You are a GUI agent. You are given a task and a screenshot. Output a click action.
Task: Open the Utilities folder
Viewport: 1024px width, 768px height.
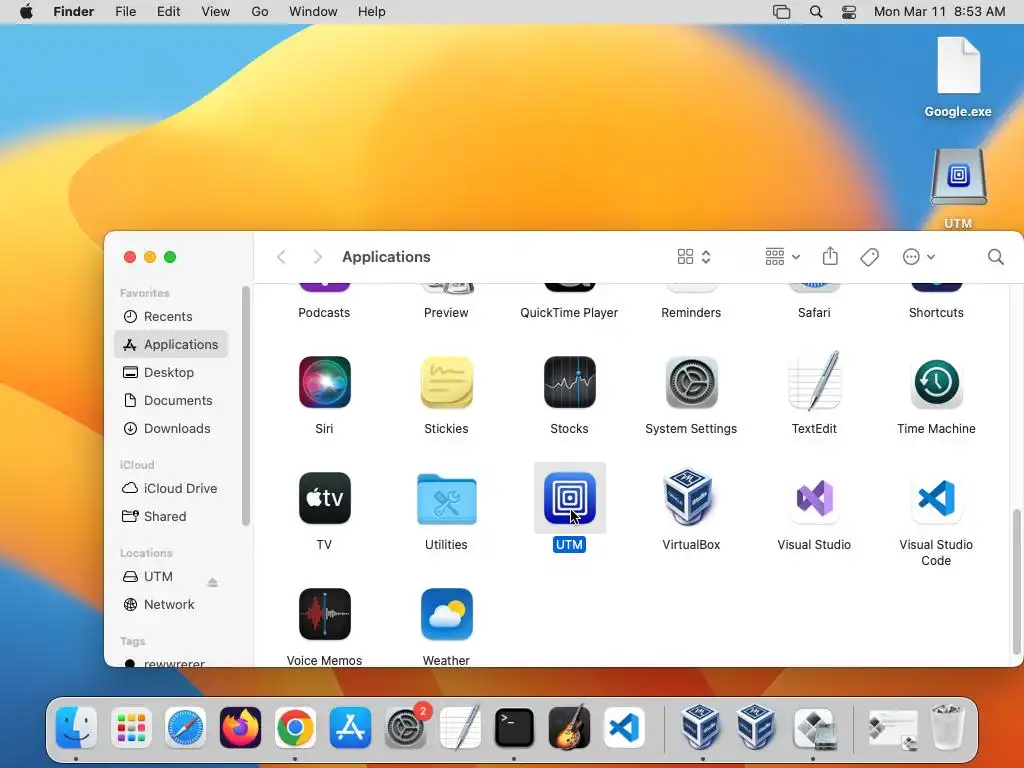[x=447, y=500]
